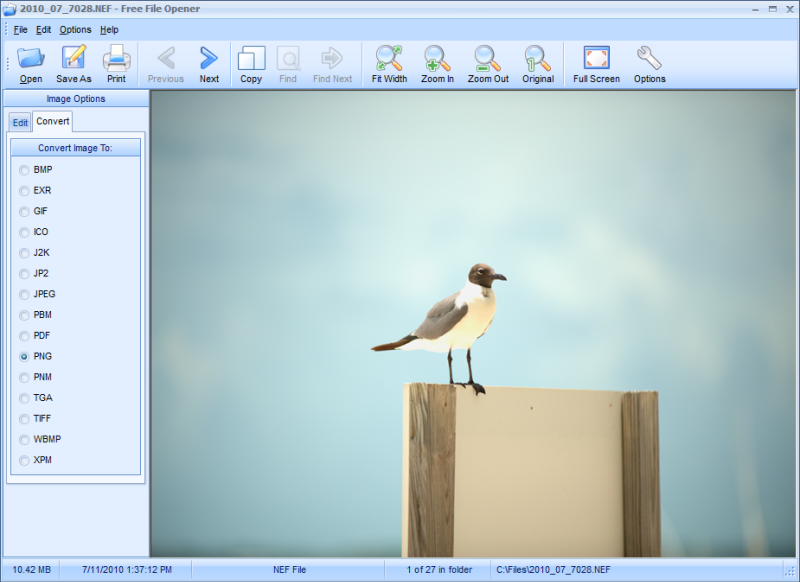800x582 pixels.
Task: Click the Find toolbar icon
Action: pos(288,64)
